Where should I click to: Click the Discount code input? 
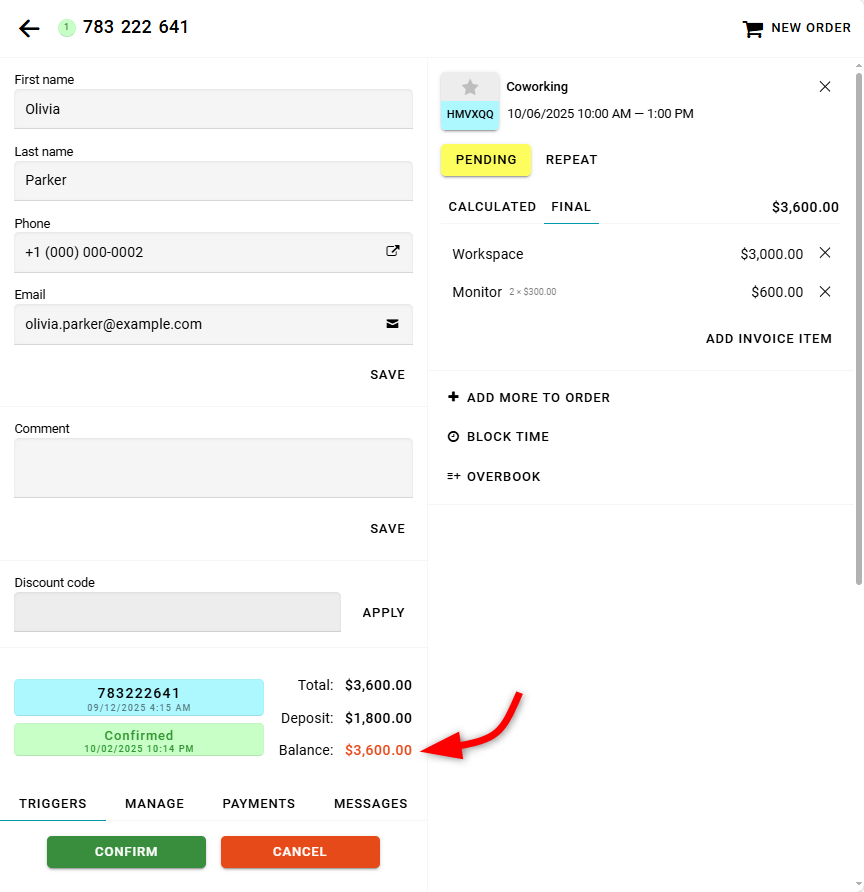(177, 612)
